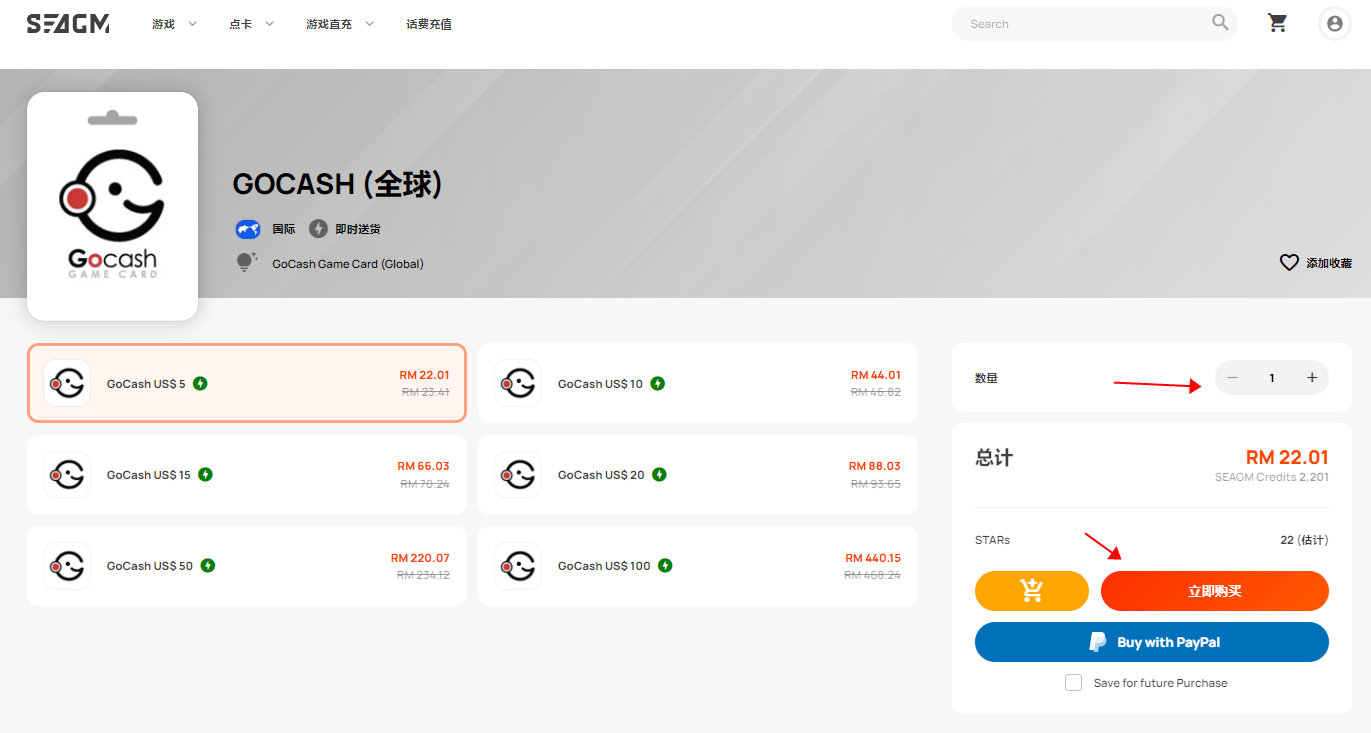
Task: Click the heart favorite icon
Action: [1289, 263]
